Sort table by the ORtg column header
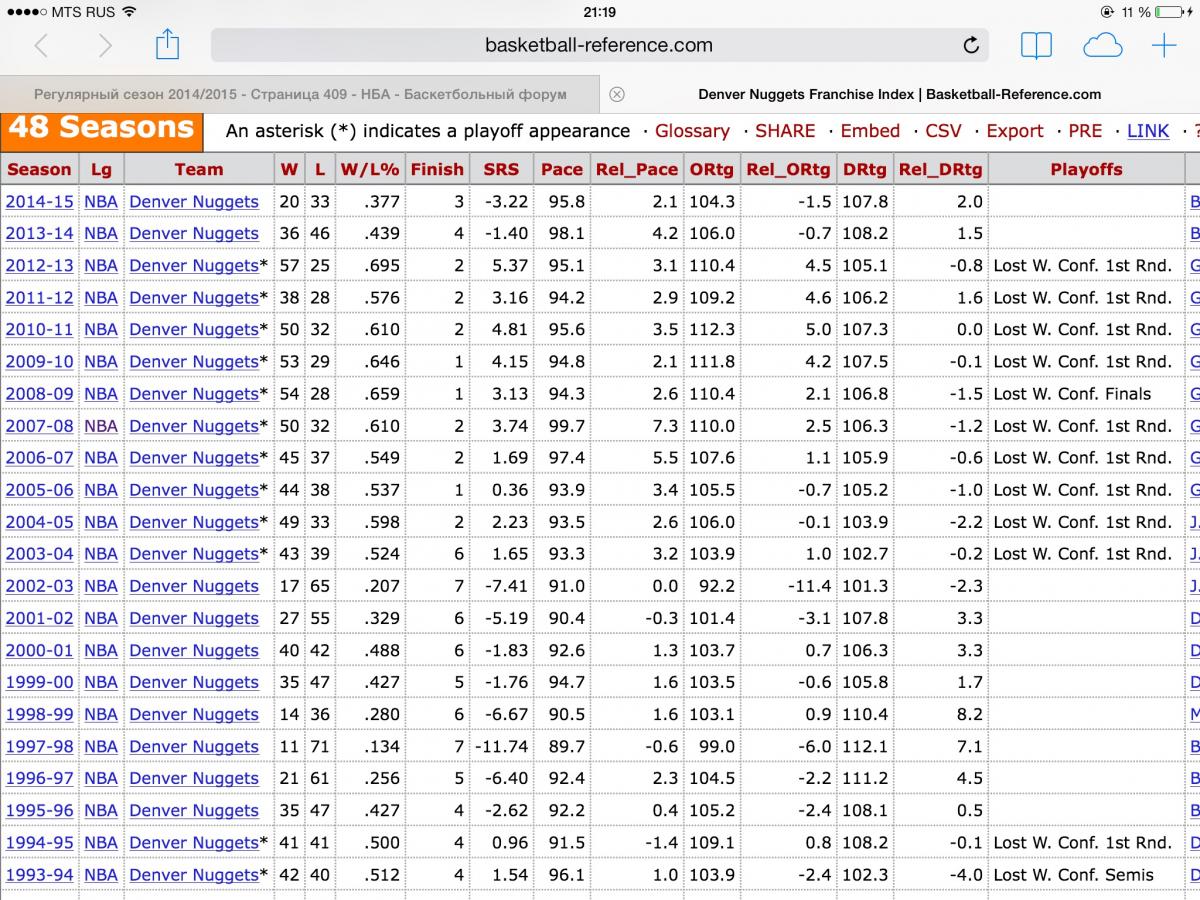Viewport: 1200px width, 900px height. click(712, 169)
